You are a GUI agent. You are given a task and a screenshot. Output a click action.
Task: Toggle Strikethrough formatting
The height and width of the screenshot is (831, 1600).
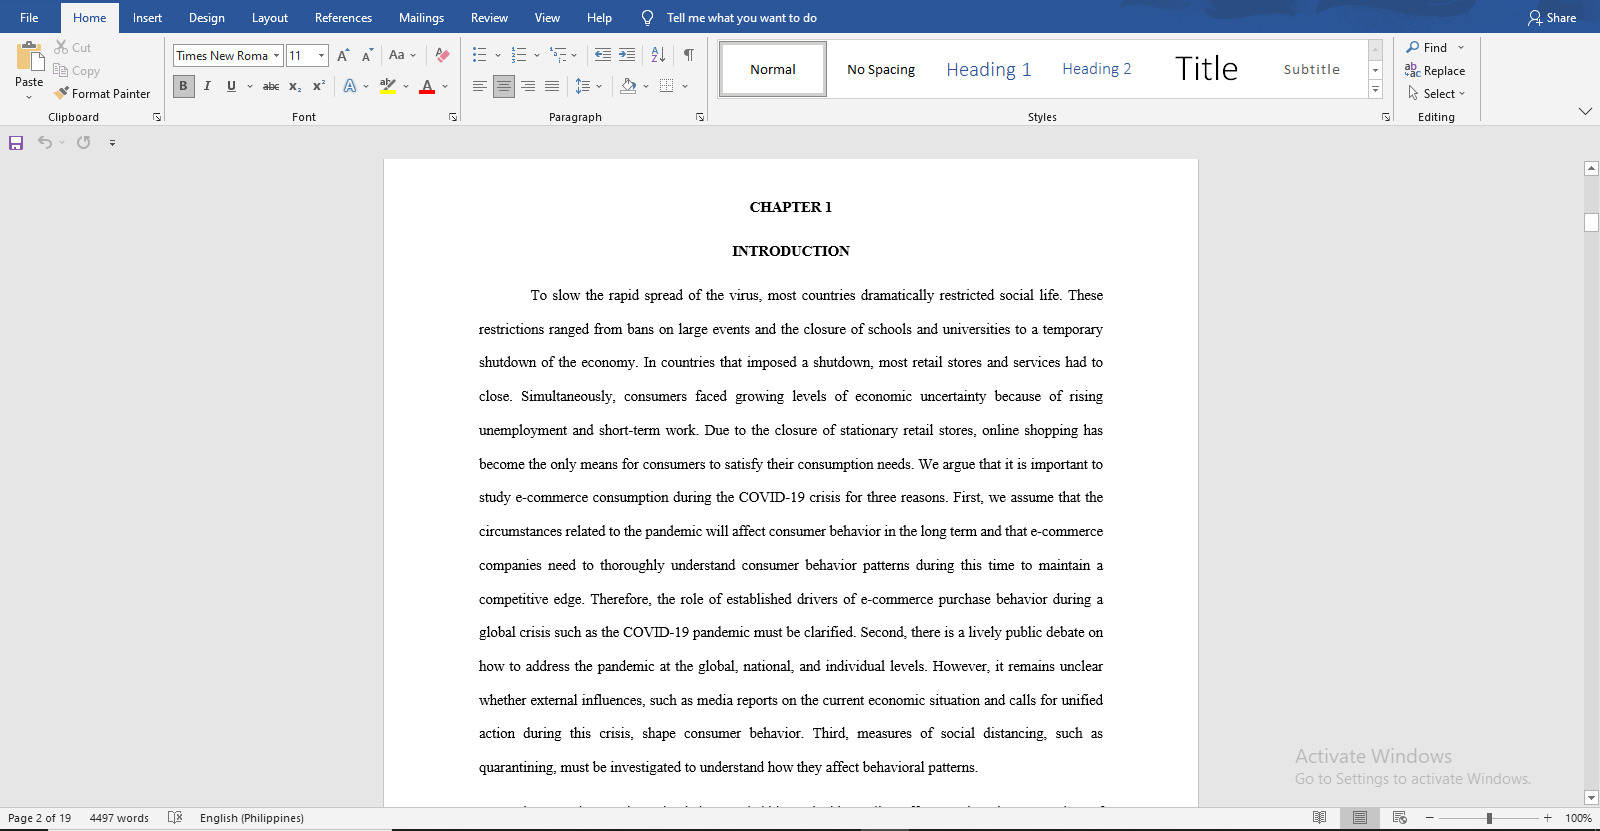tap(271, 86)
